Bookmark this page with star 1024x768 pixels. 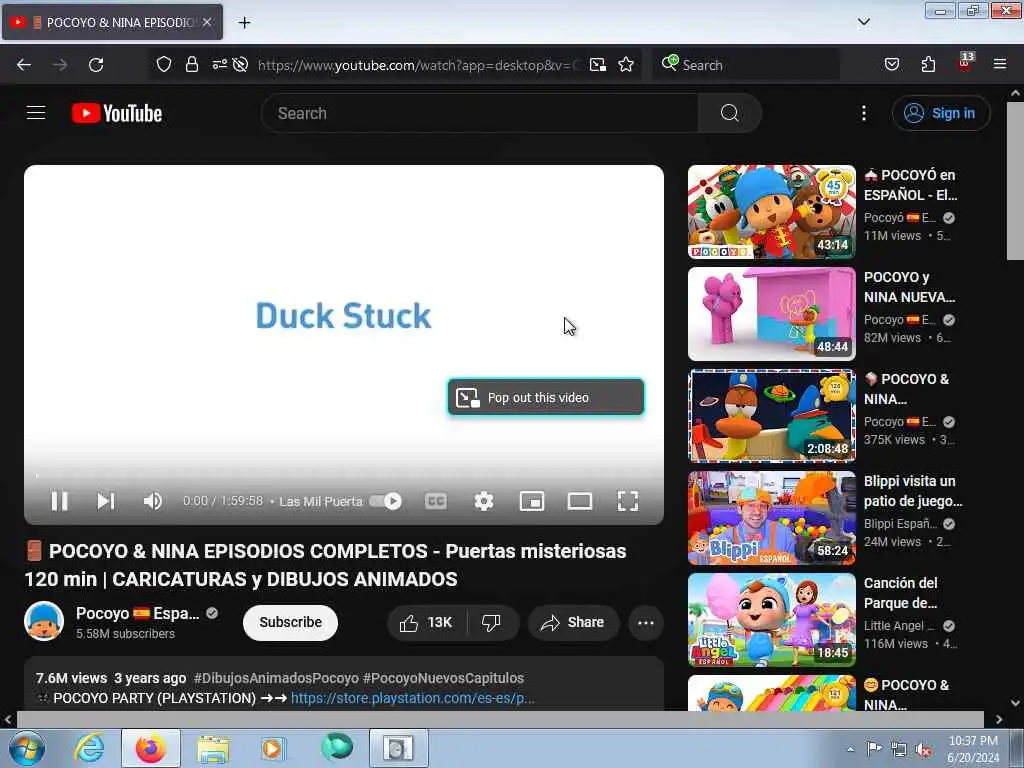pos(626,65)
